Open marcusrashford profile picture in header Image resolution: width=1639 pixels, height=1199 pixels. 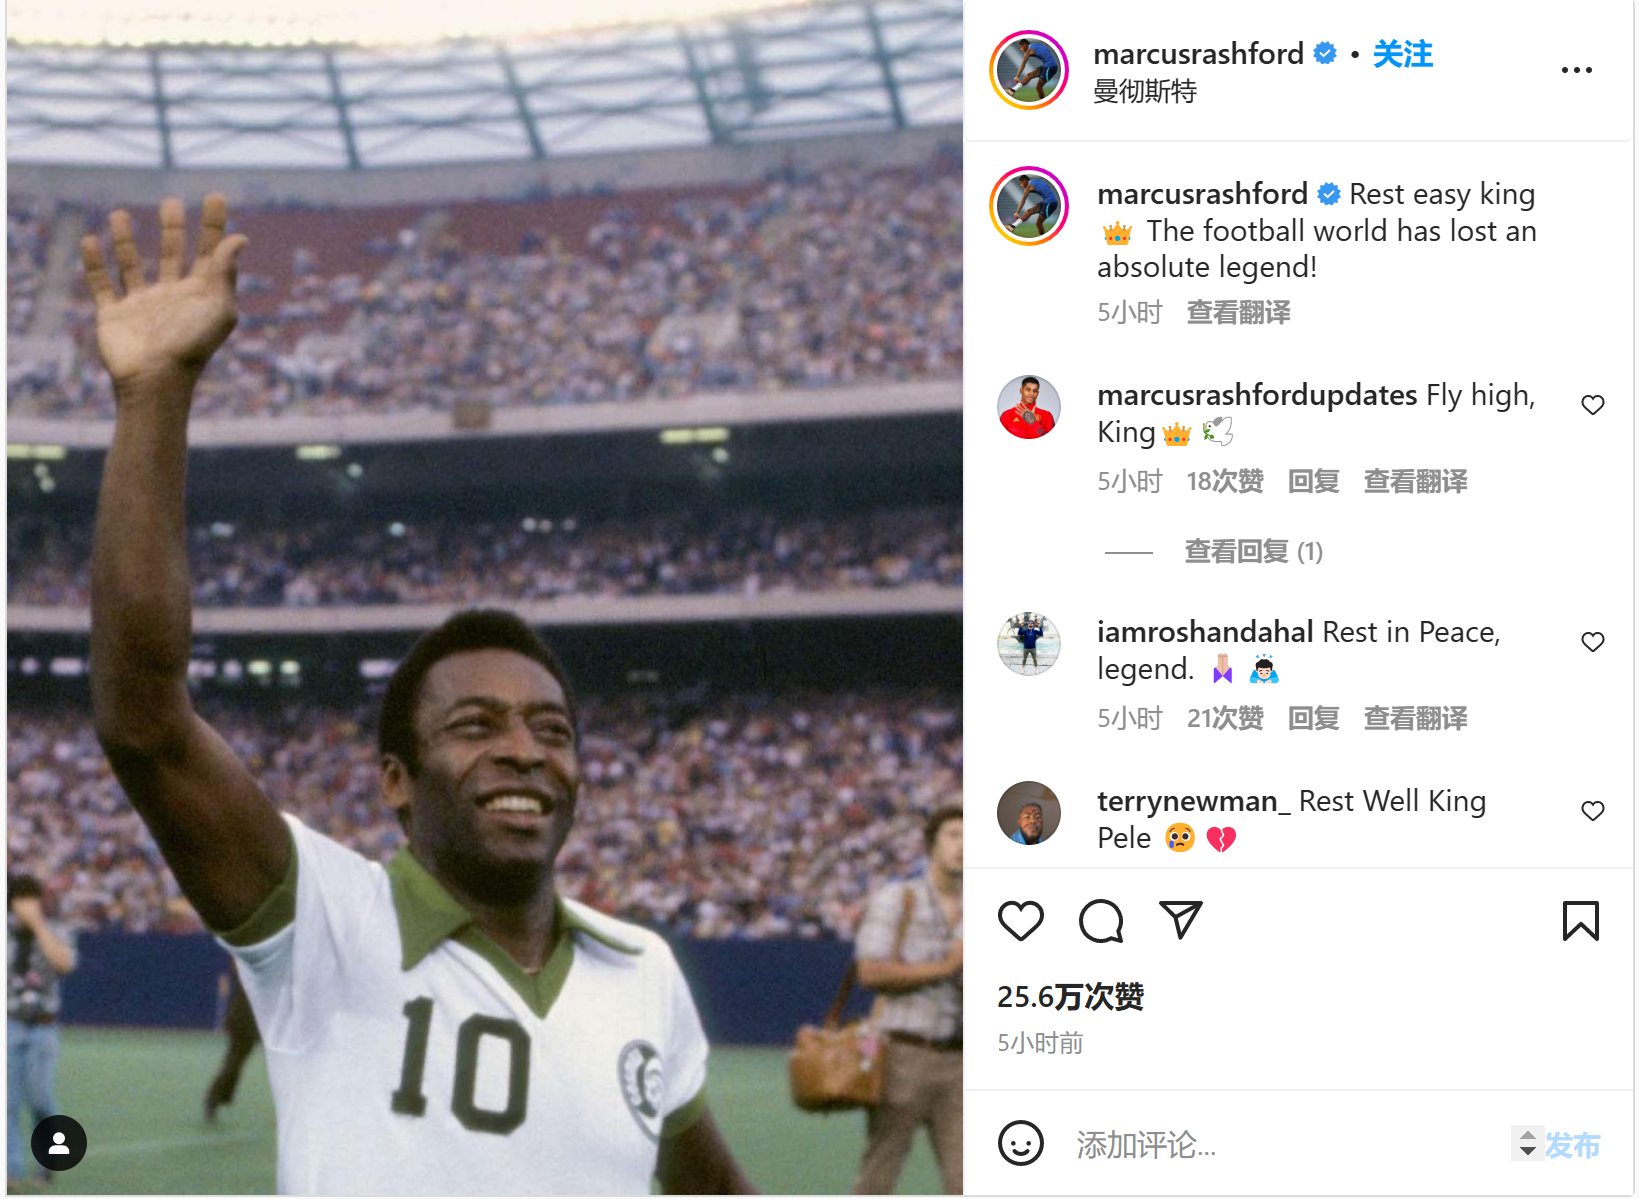click(x=1029, y=70)
